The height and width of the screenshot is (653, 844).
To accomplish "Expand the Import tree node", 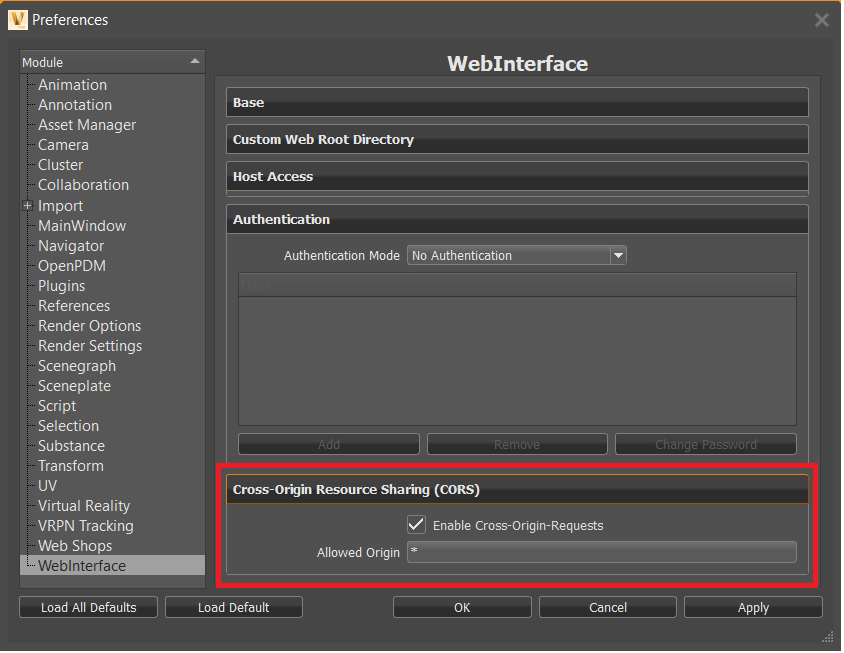I will pos(27,206).
